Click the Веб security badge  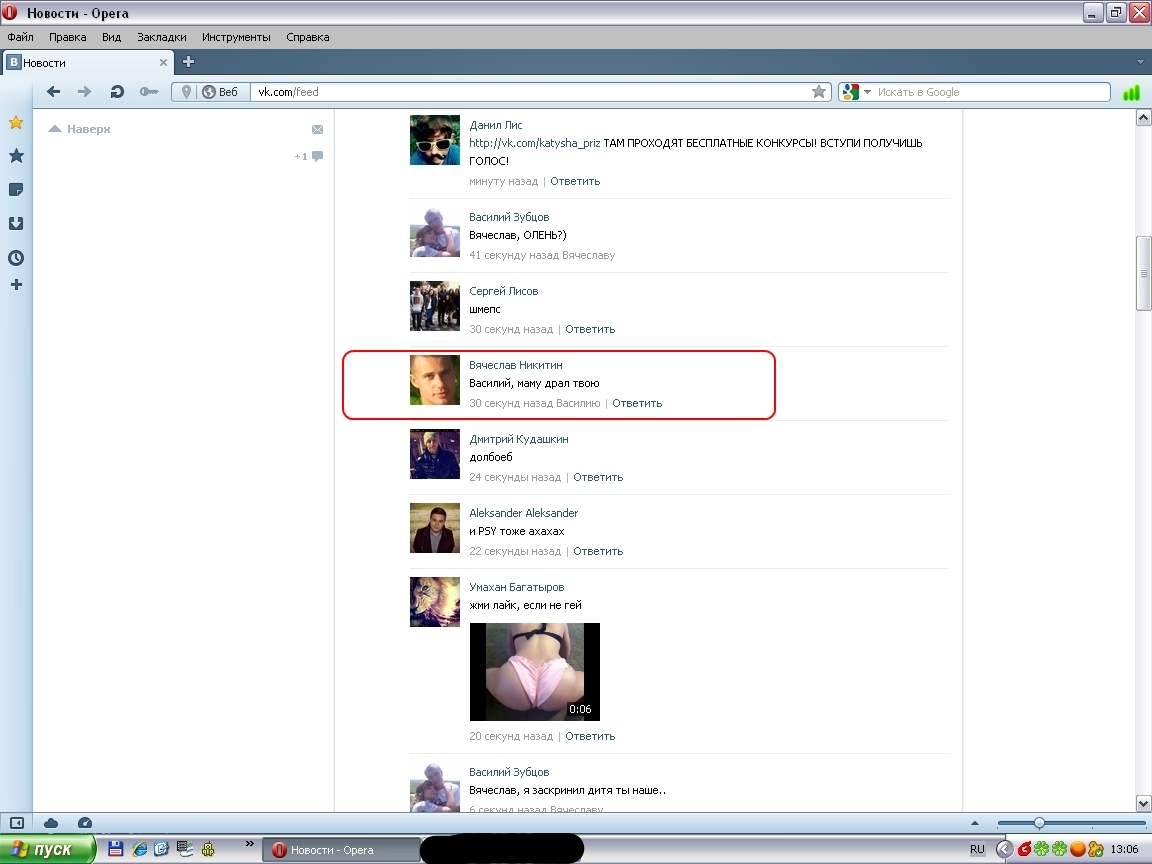pyautogui.click(x=220, y=92)
